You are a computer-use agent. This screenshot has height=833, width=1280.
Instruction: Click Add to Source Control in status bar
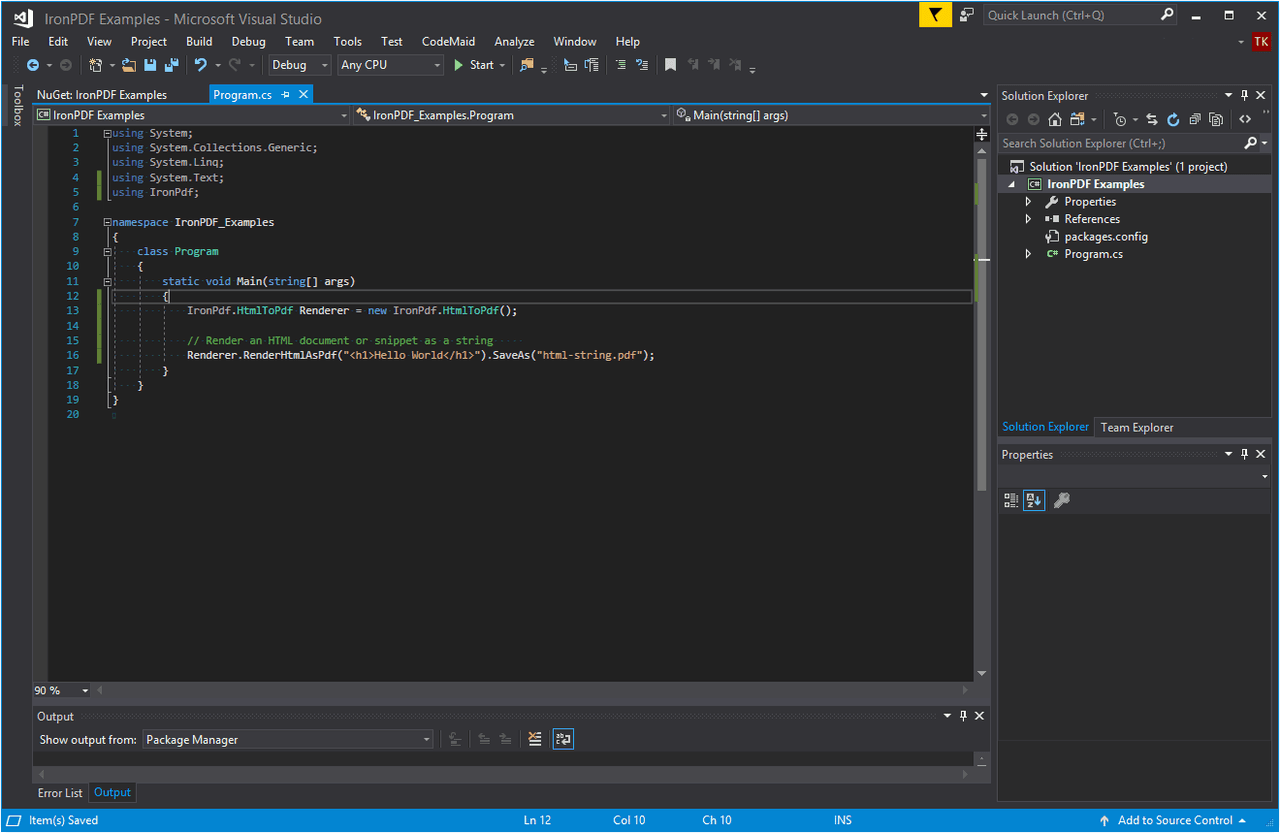pos(1173,820)
